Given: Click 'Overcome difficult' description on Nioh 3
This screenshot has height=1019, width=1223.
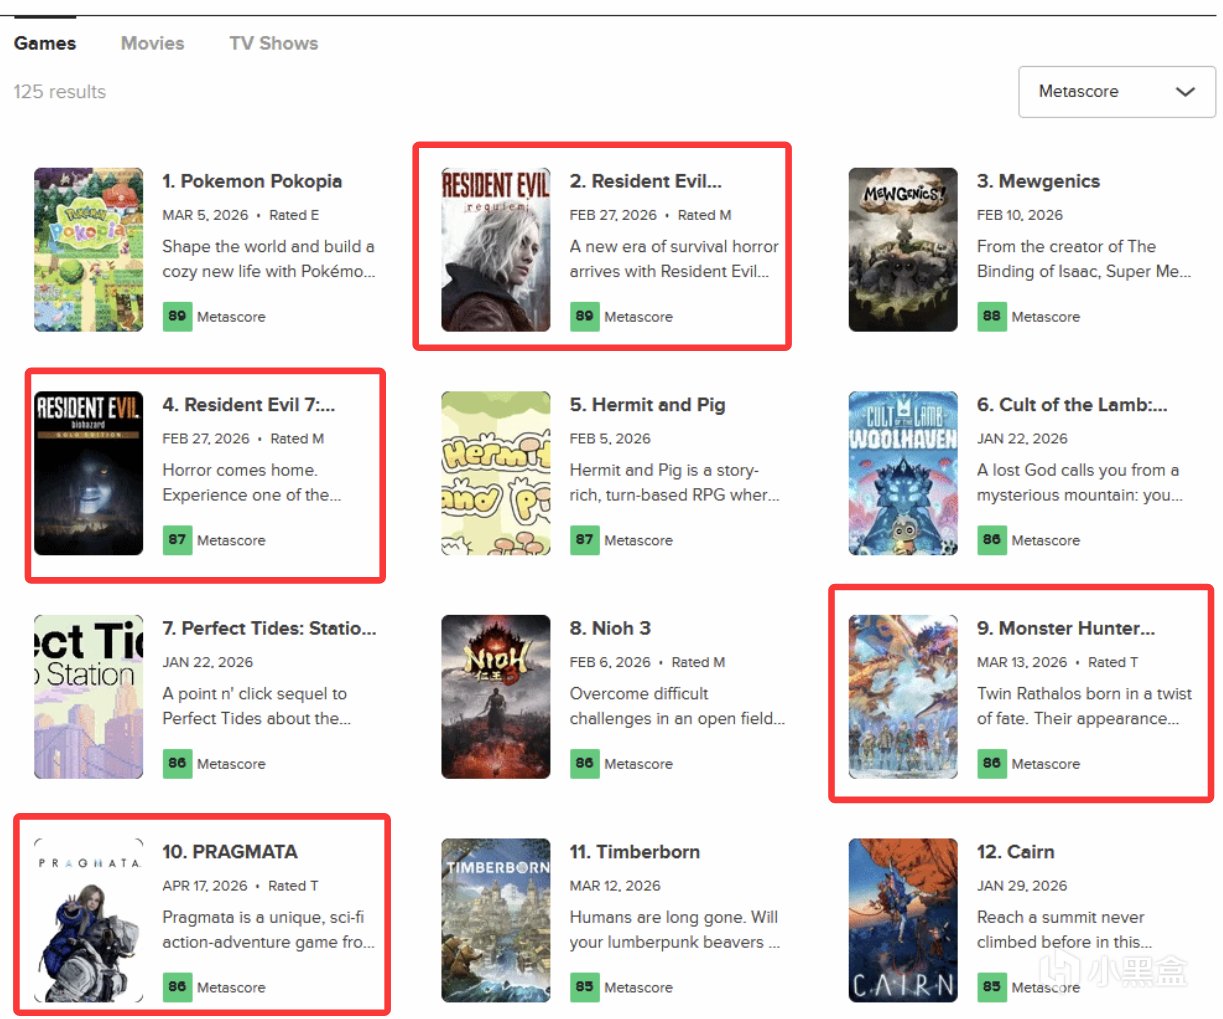Looking at the screenshot, I should tap(639, 693).
